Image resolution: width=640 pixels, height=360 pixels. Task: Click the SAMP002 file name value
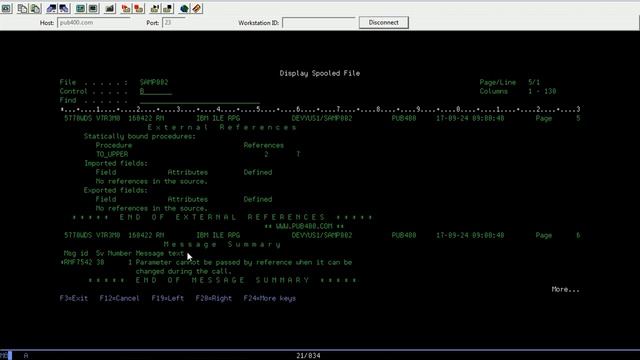pyautogui.click(x=154, y=82)
